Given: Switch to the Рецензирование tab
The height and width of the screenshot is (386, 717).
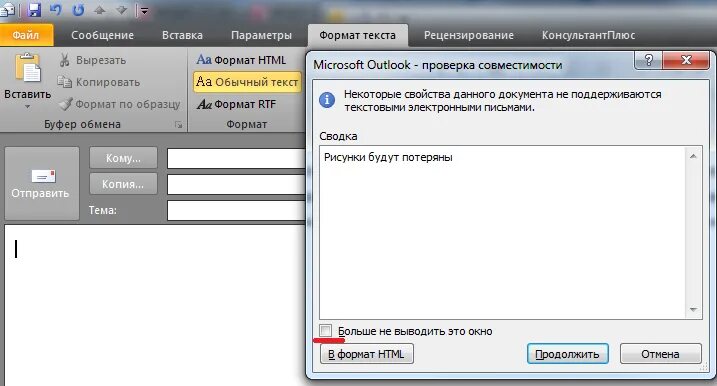Looking at the screenshot, I should click(x=469, y=35).
